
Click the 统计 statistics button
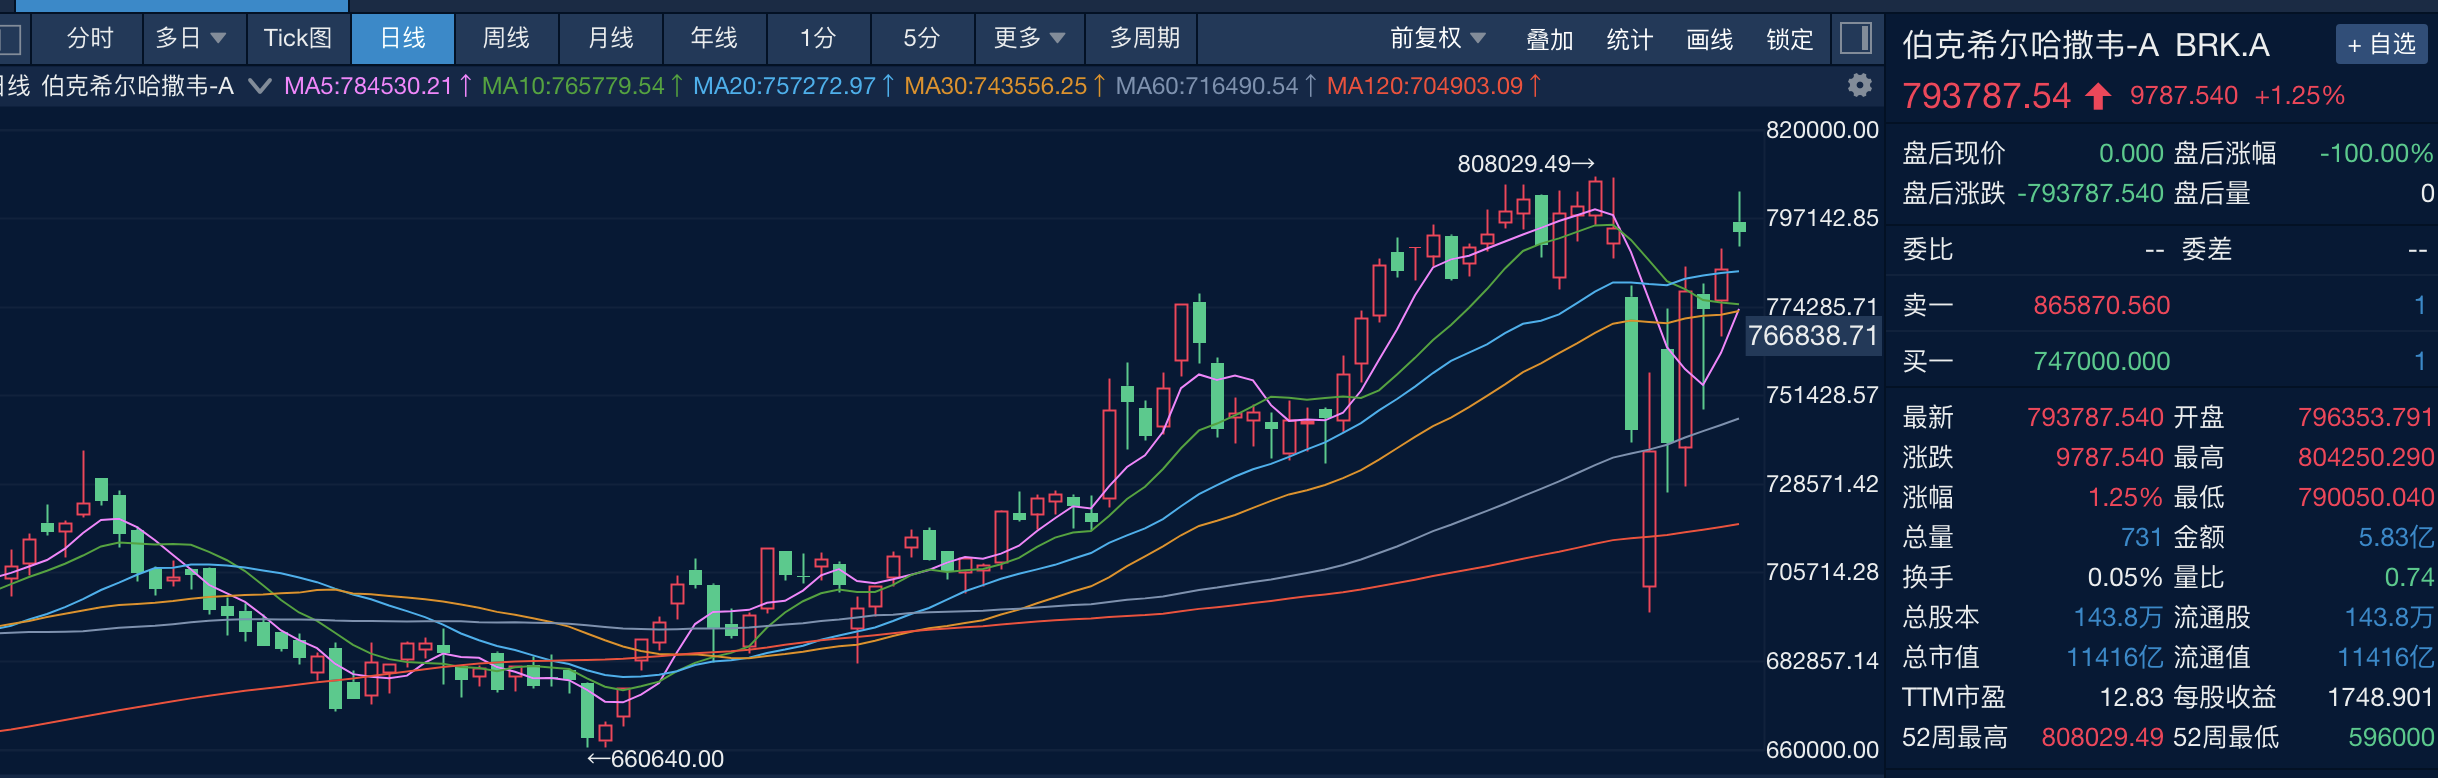[1630, 39]
